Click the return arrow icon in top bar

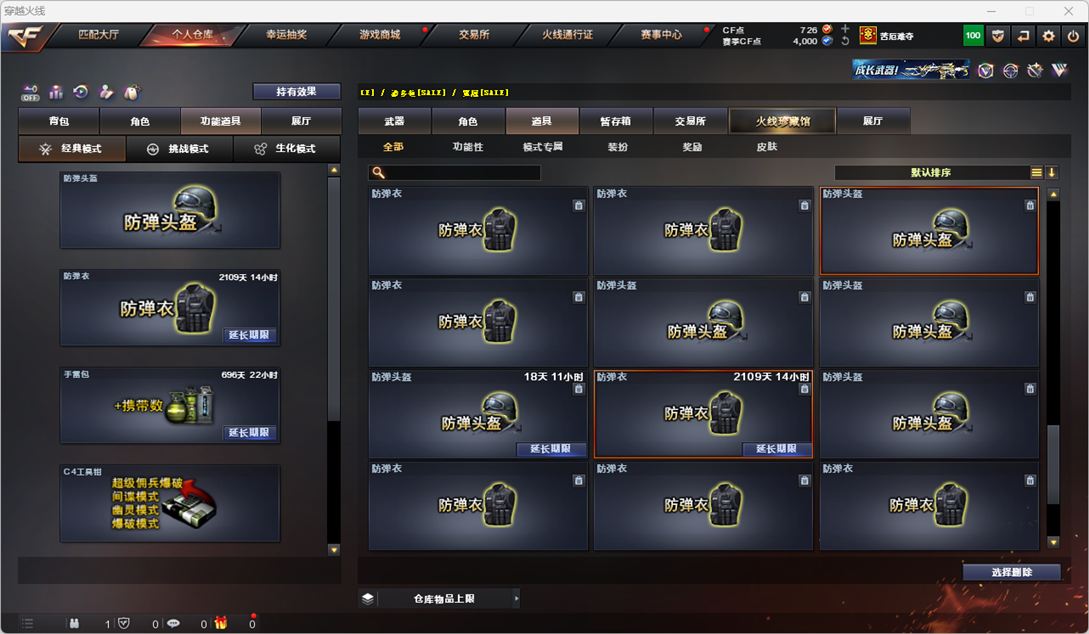click(x=1023, y=36)
